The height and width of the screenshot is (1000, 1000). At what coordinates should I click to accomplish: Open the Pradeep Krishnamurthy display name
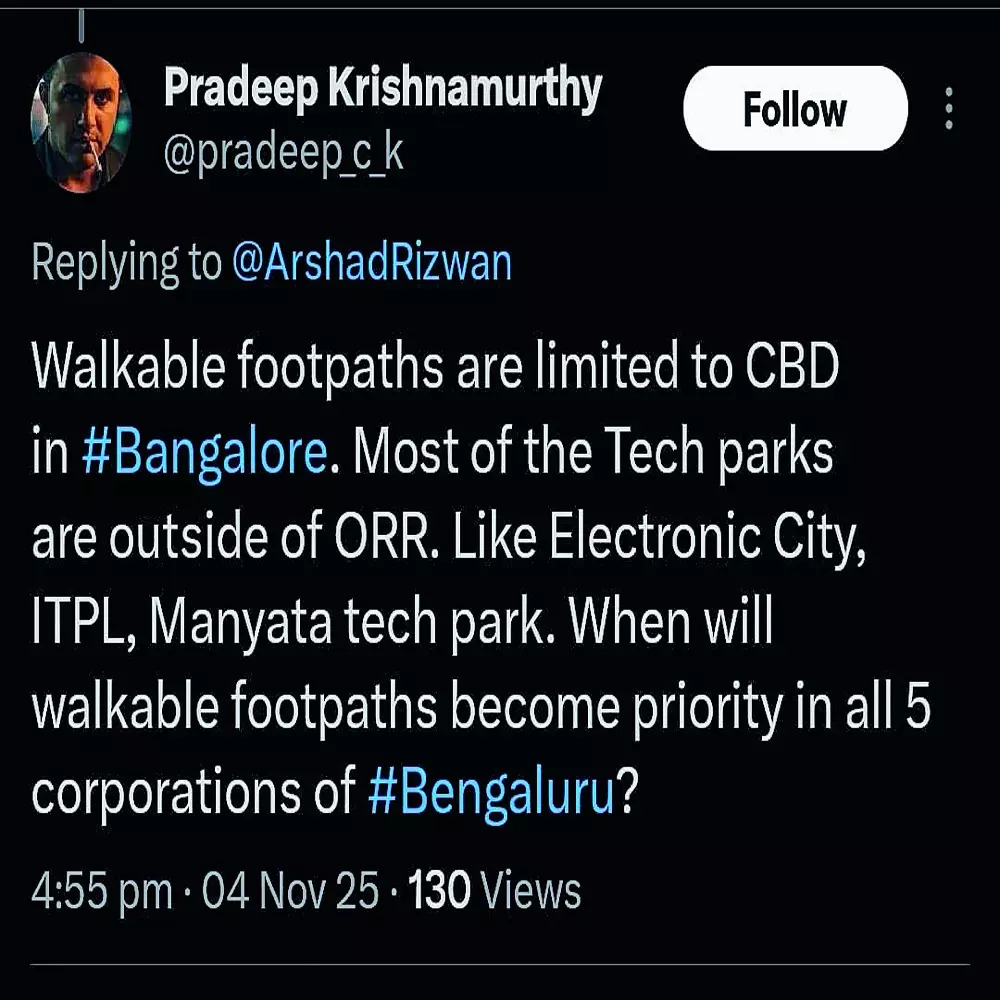point(382,90)
